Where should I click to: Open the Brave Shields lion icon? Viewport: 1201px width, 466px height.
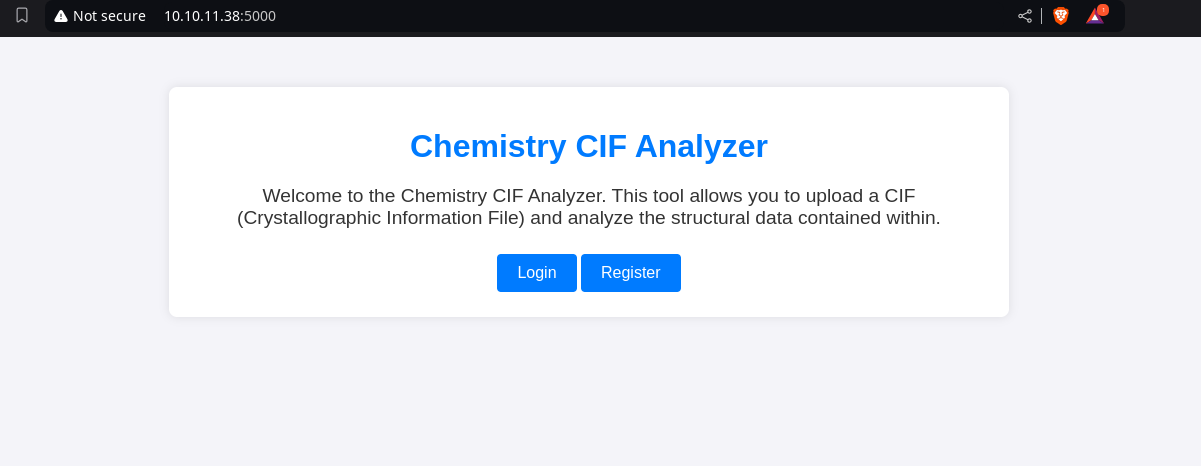(x=1061, y=16)
